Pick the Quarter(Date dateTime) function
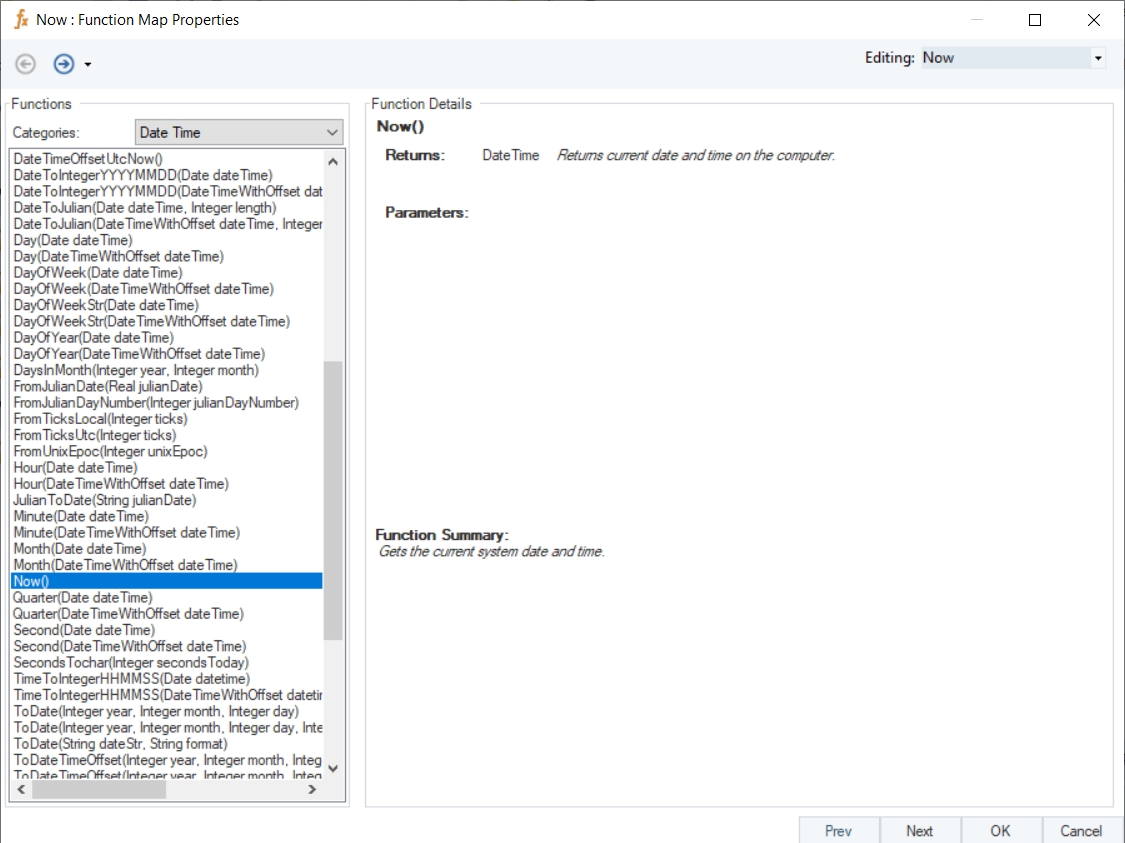The width and height of the screenshot is (1125, 843). (83, 598)
